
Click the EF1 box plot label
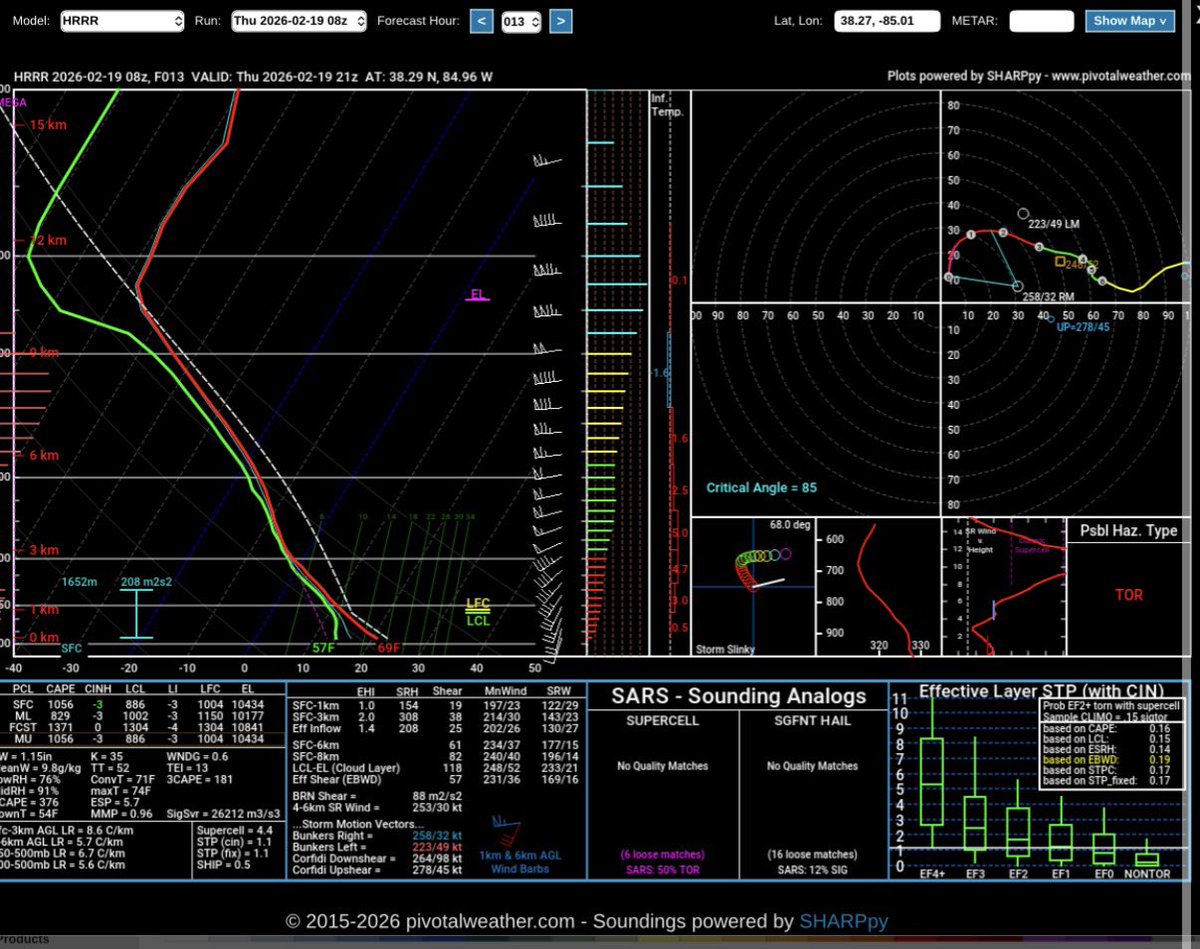pos(1061,873)
